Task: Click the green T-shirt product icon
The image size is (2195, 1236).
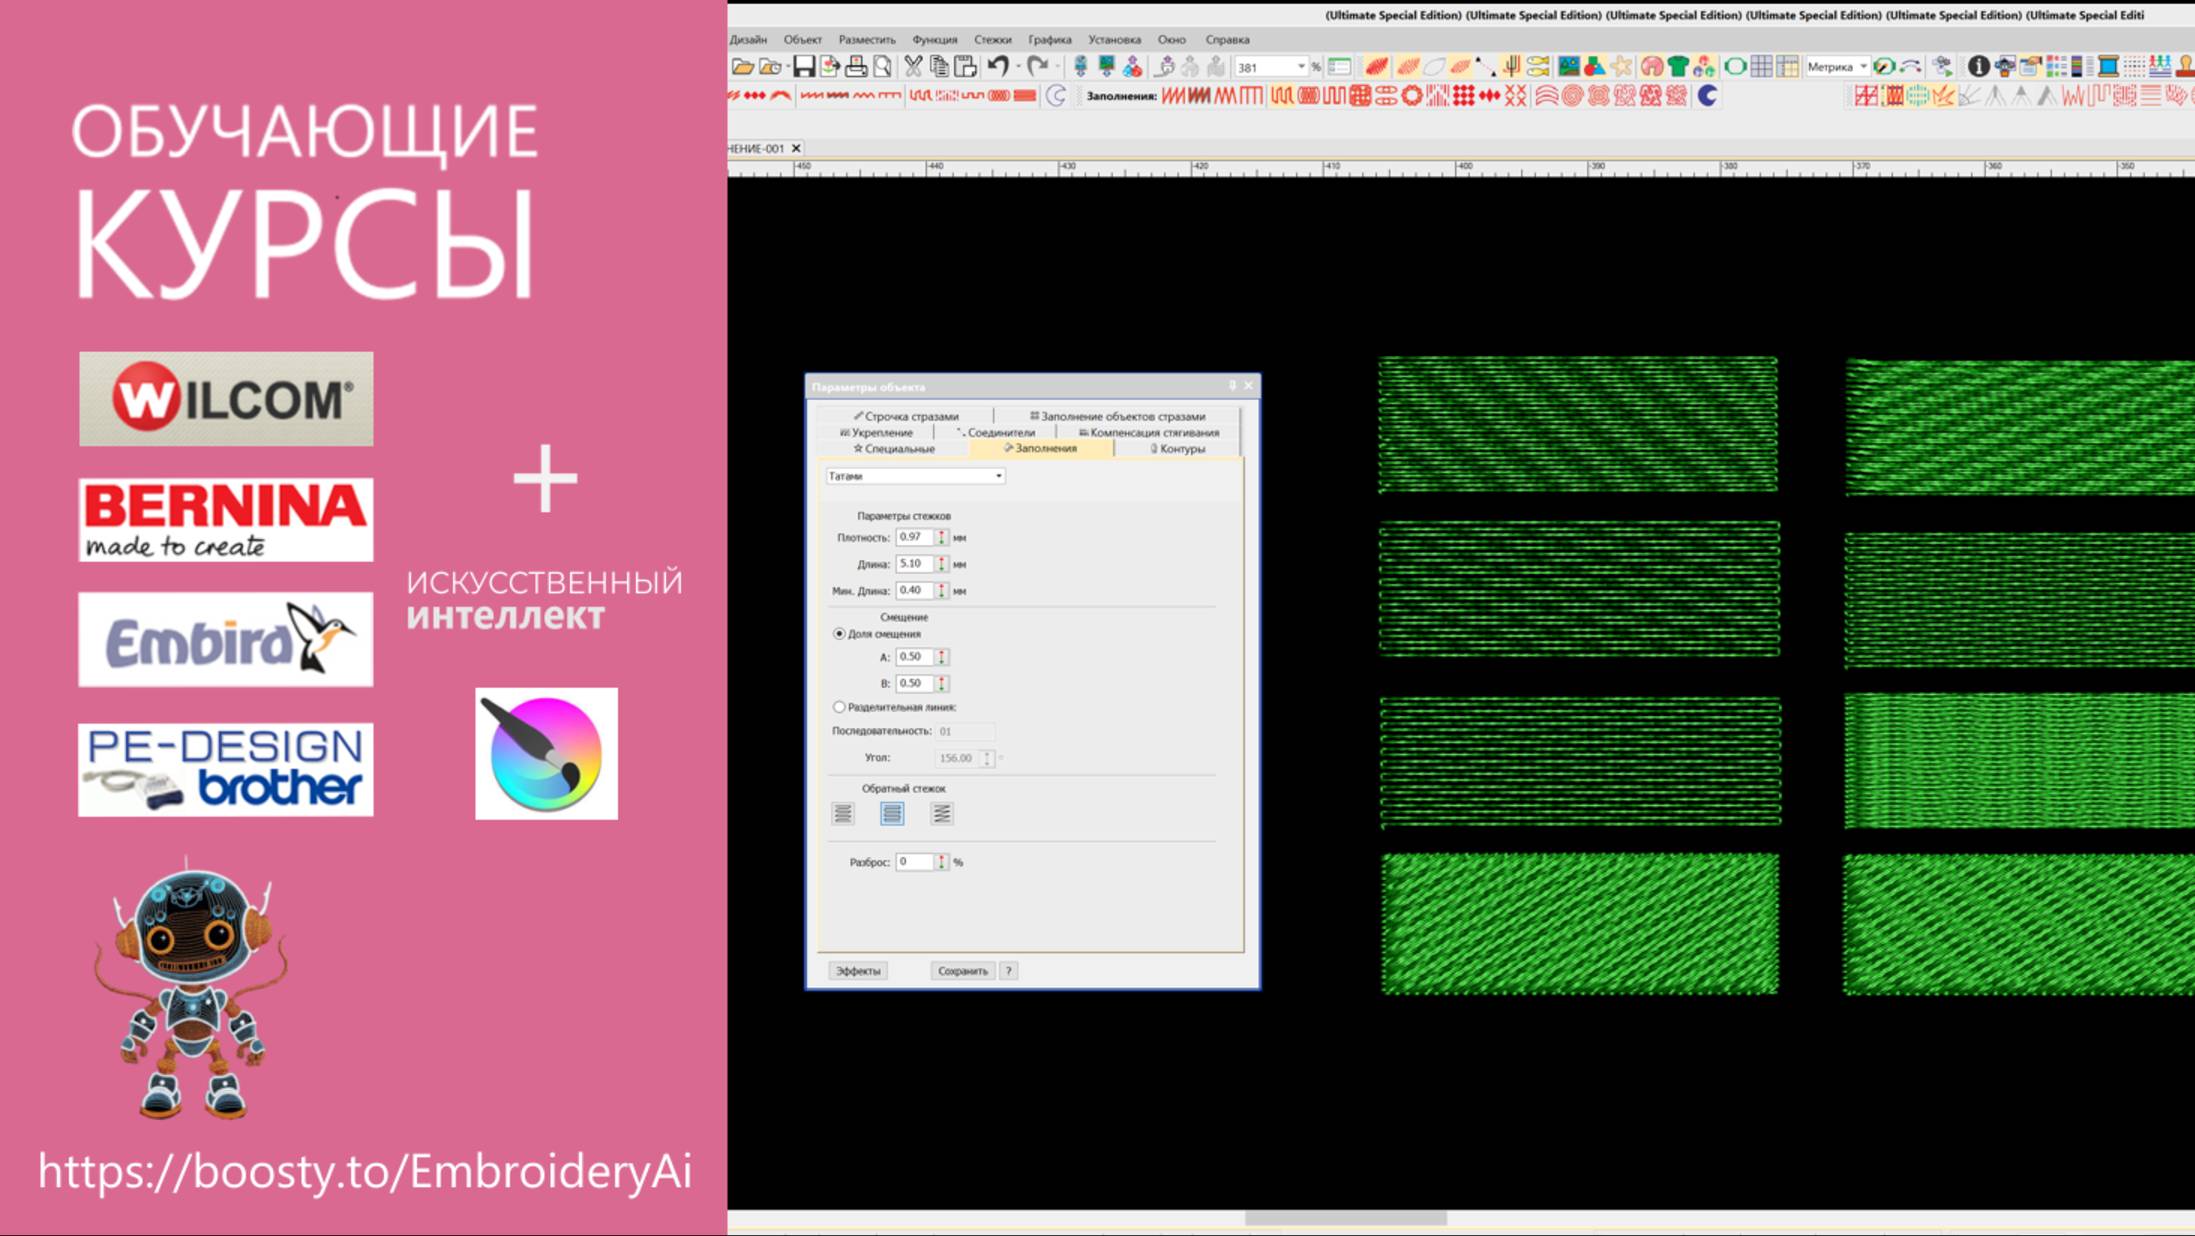Action: (x=1678, y=67)
